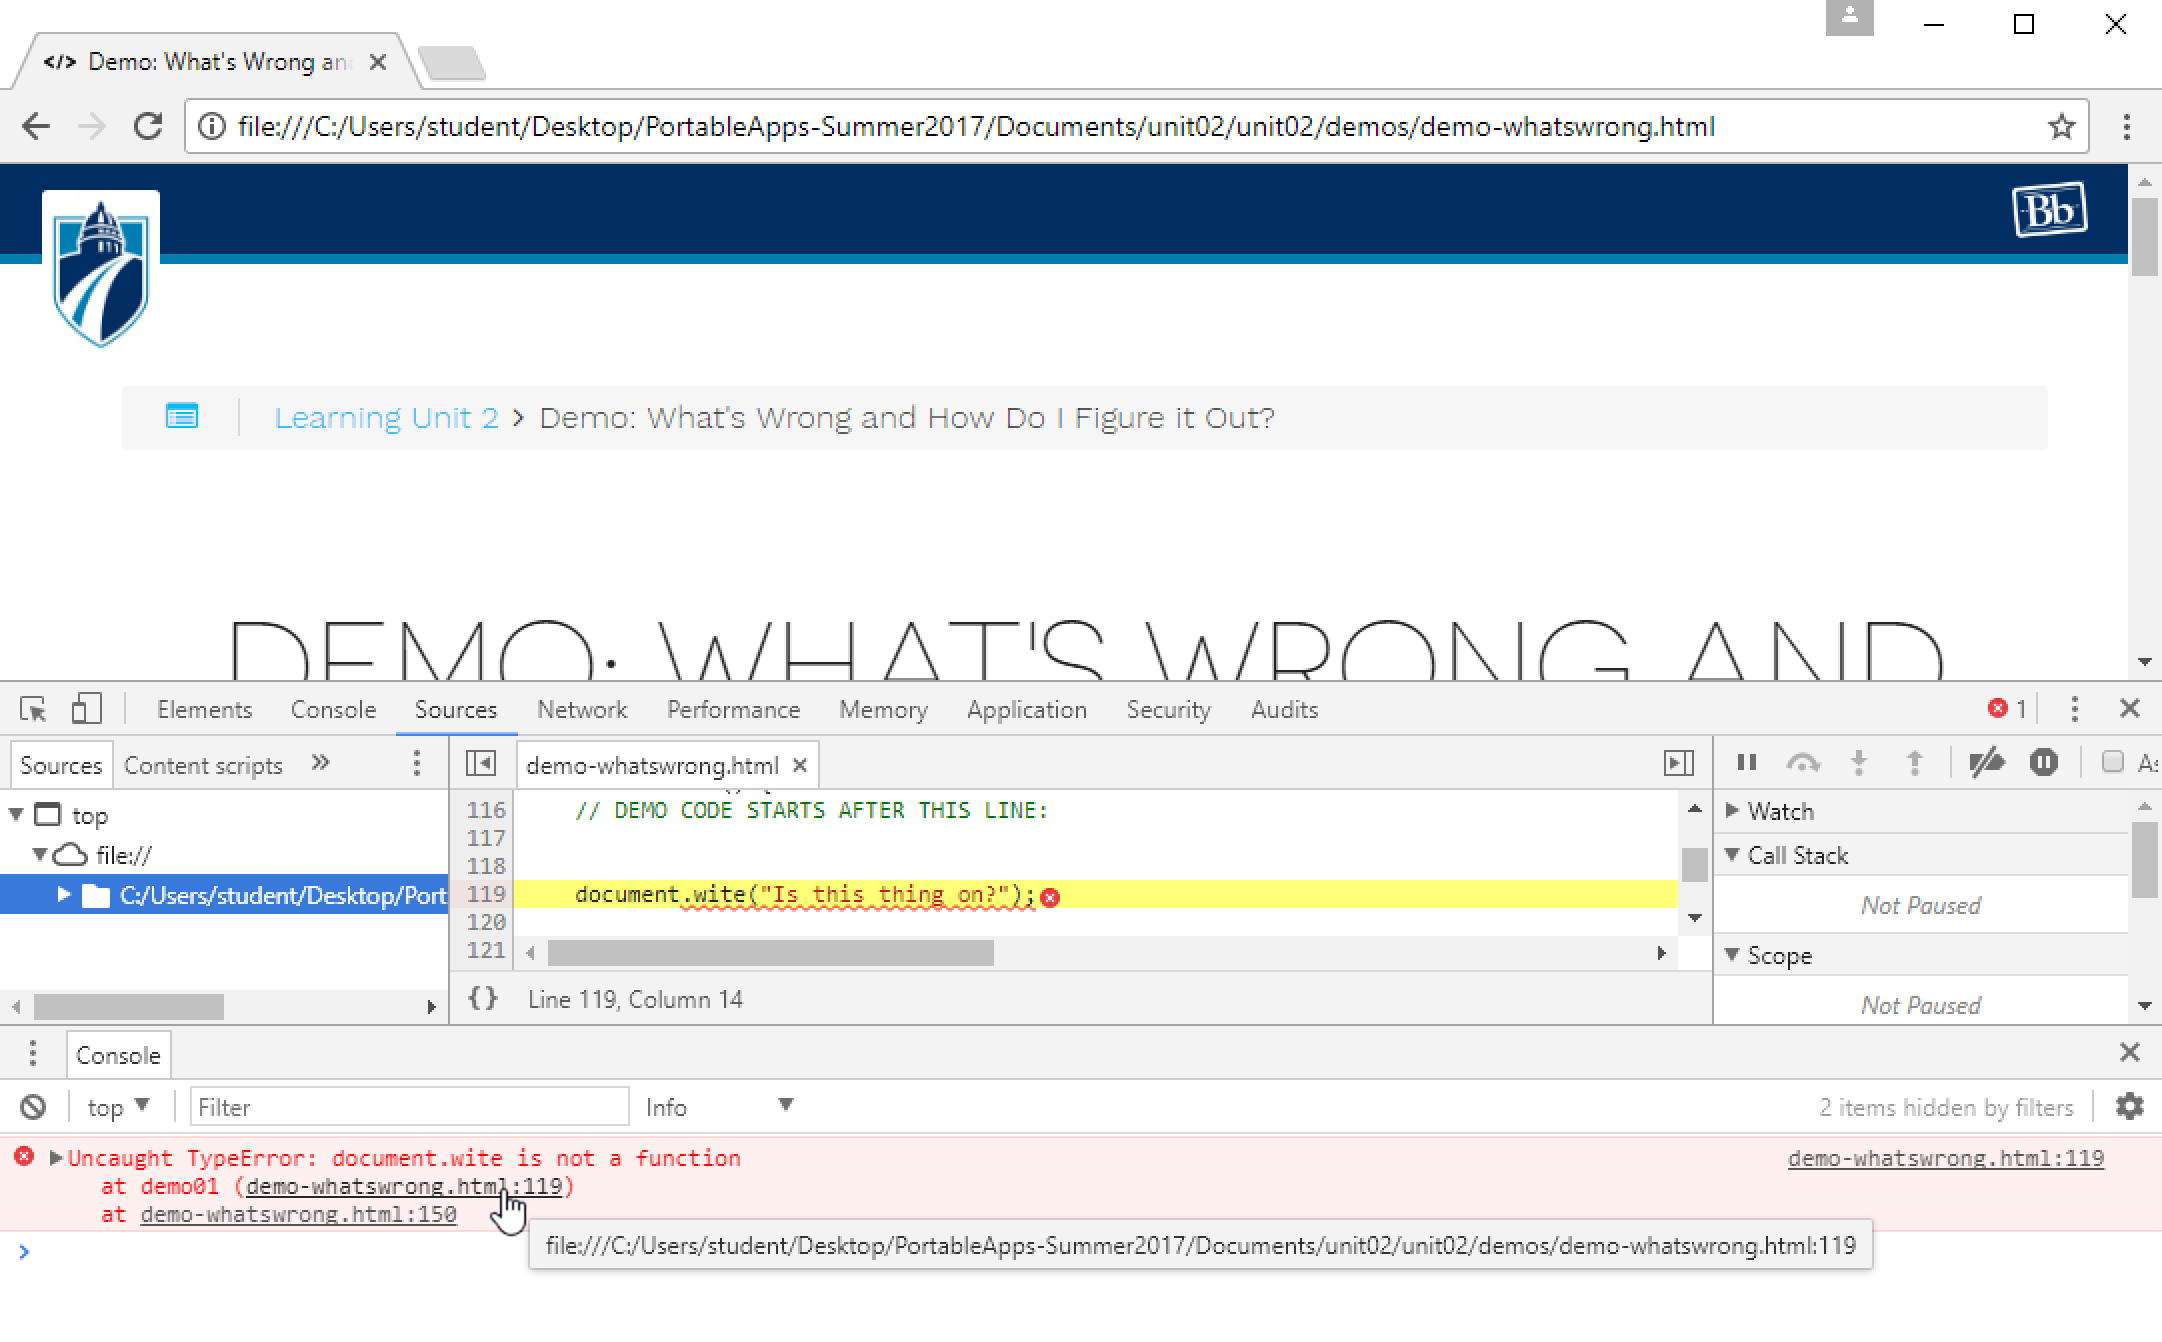Step out of current function

pos(1916,762)
